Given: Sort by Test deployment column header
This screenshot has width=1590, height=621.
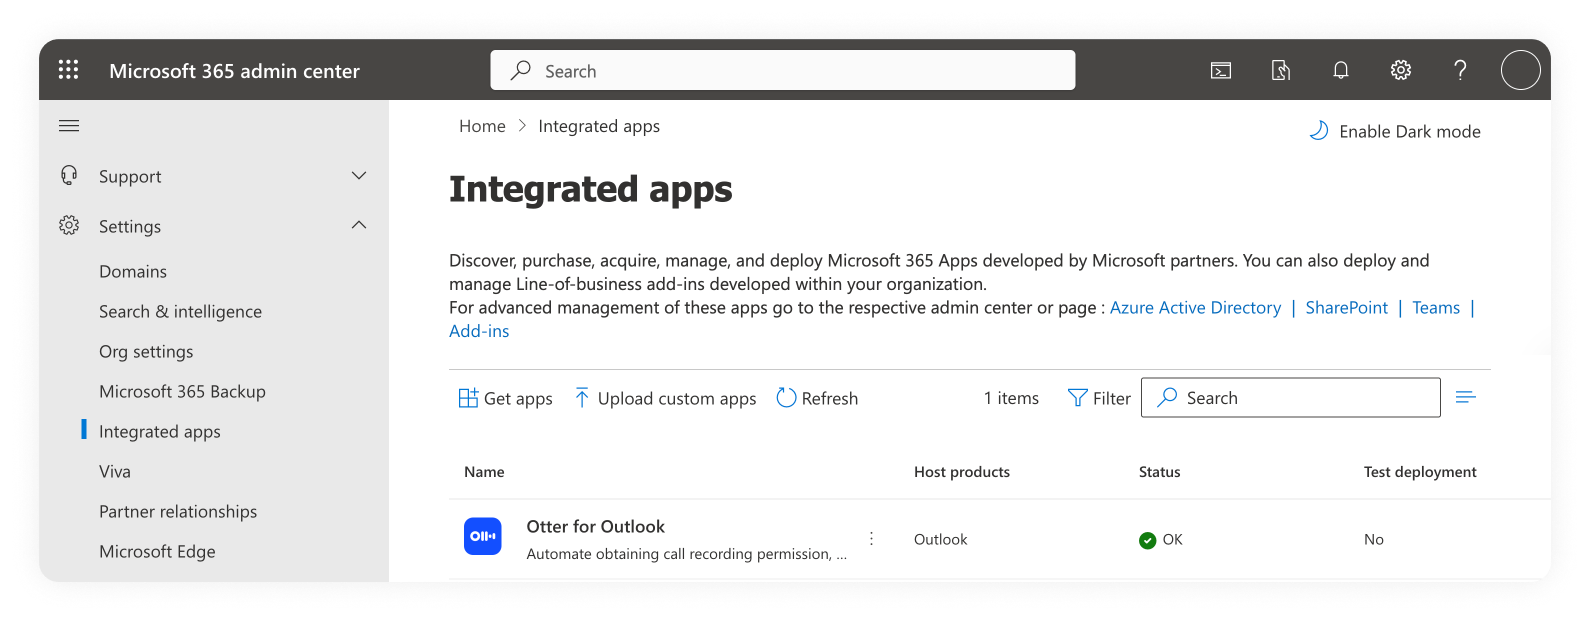Looking at the screenshot, I should click(1420, 472).
